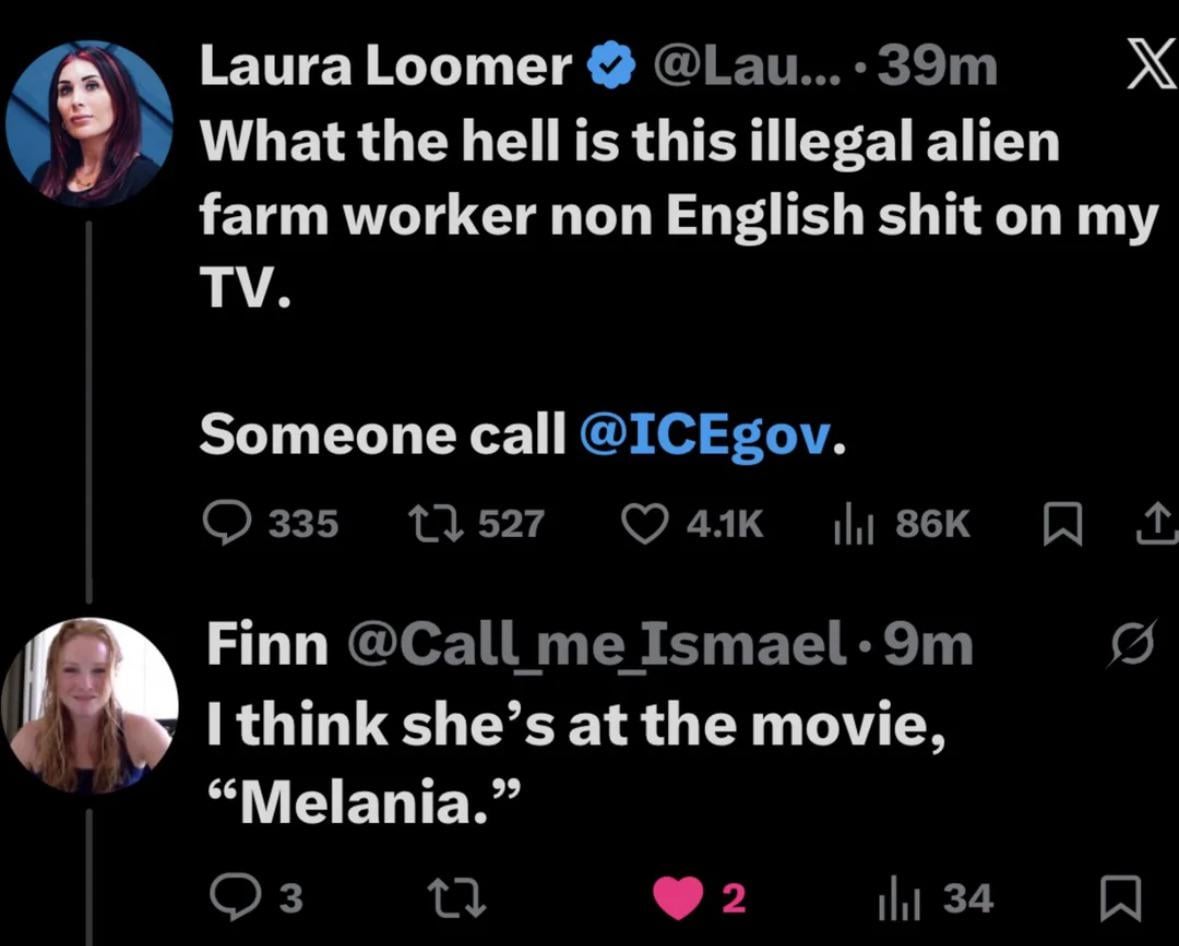Screen dimensions: 1179x946
Task: Open the X logo icon
Action: [x=1150, y=68]
